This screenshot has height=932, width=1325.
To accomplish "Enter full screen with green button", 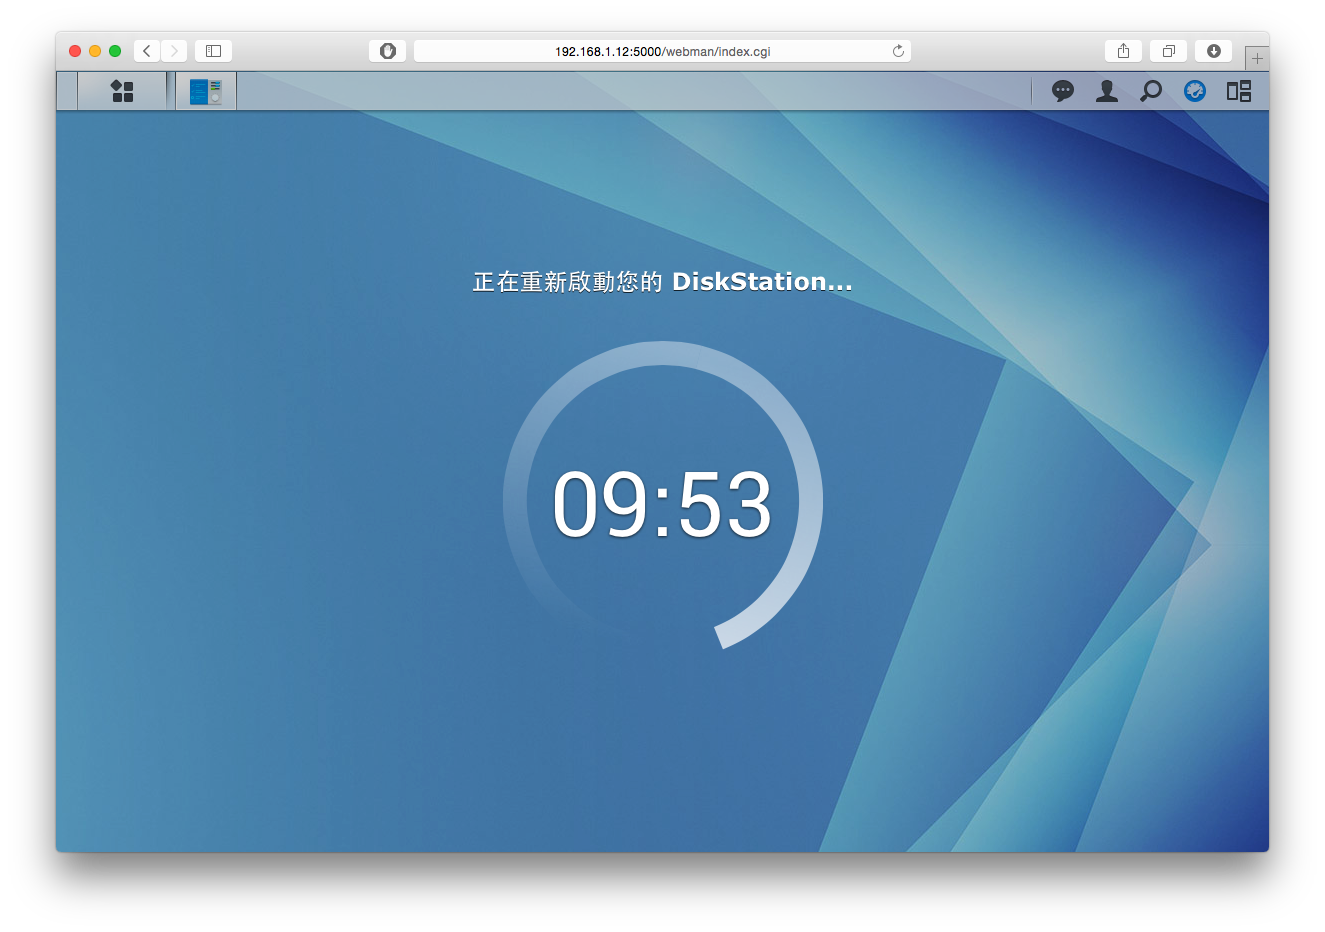I will 115,51.
